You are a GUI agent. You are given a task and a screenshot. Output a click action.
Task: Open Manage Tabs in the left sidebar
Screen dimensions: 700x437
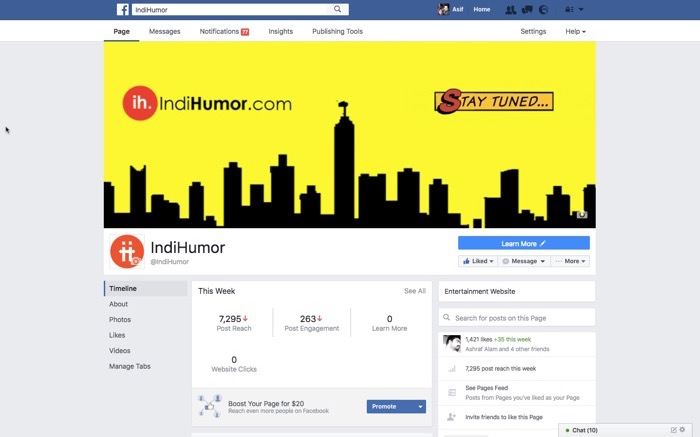tap(129, 366)
